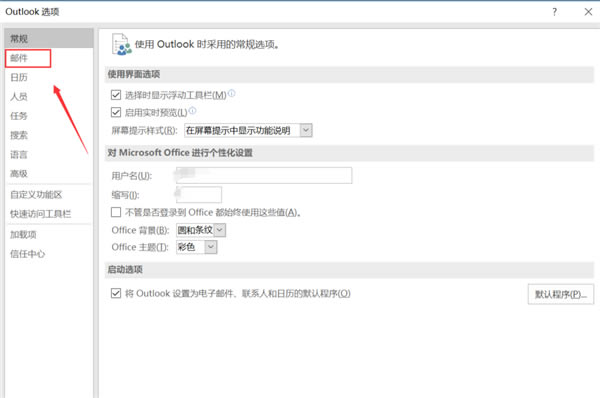Click the 缩写 initials field
This screenshot has width=600, height=398.
199,194
